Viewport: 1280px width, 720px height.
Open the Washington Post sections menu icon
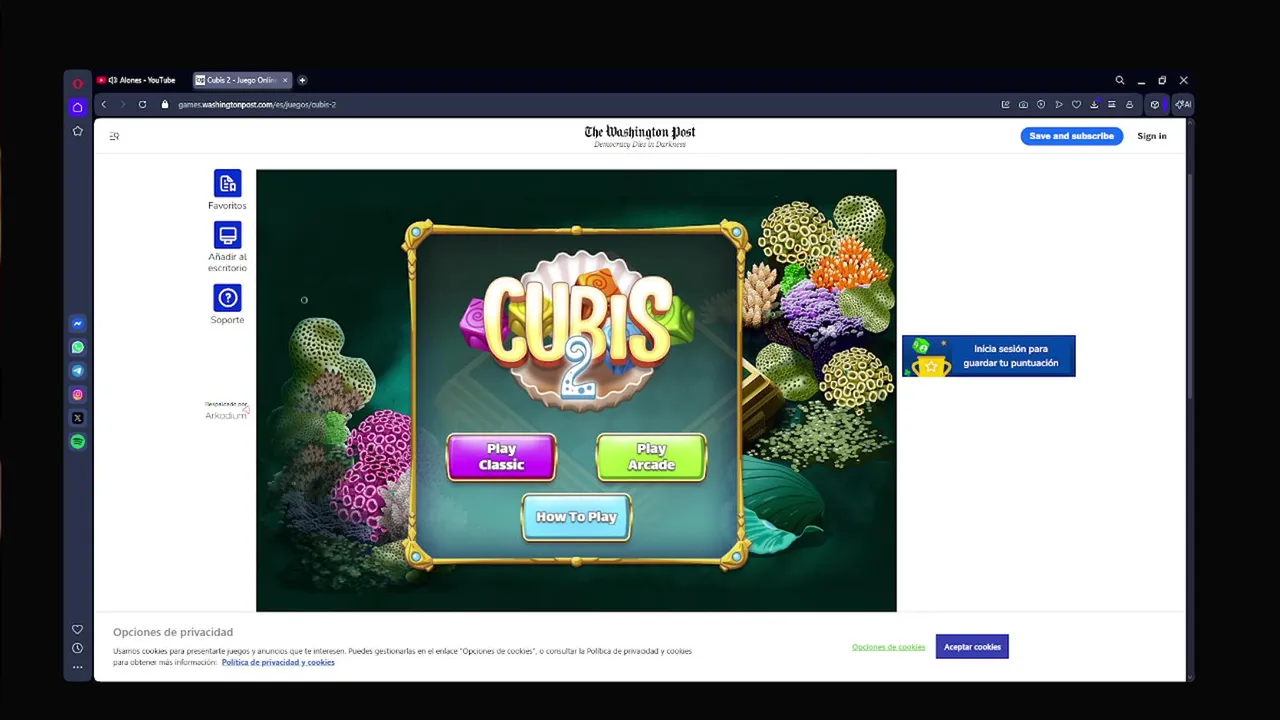click(114, 136)
